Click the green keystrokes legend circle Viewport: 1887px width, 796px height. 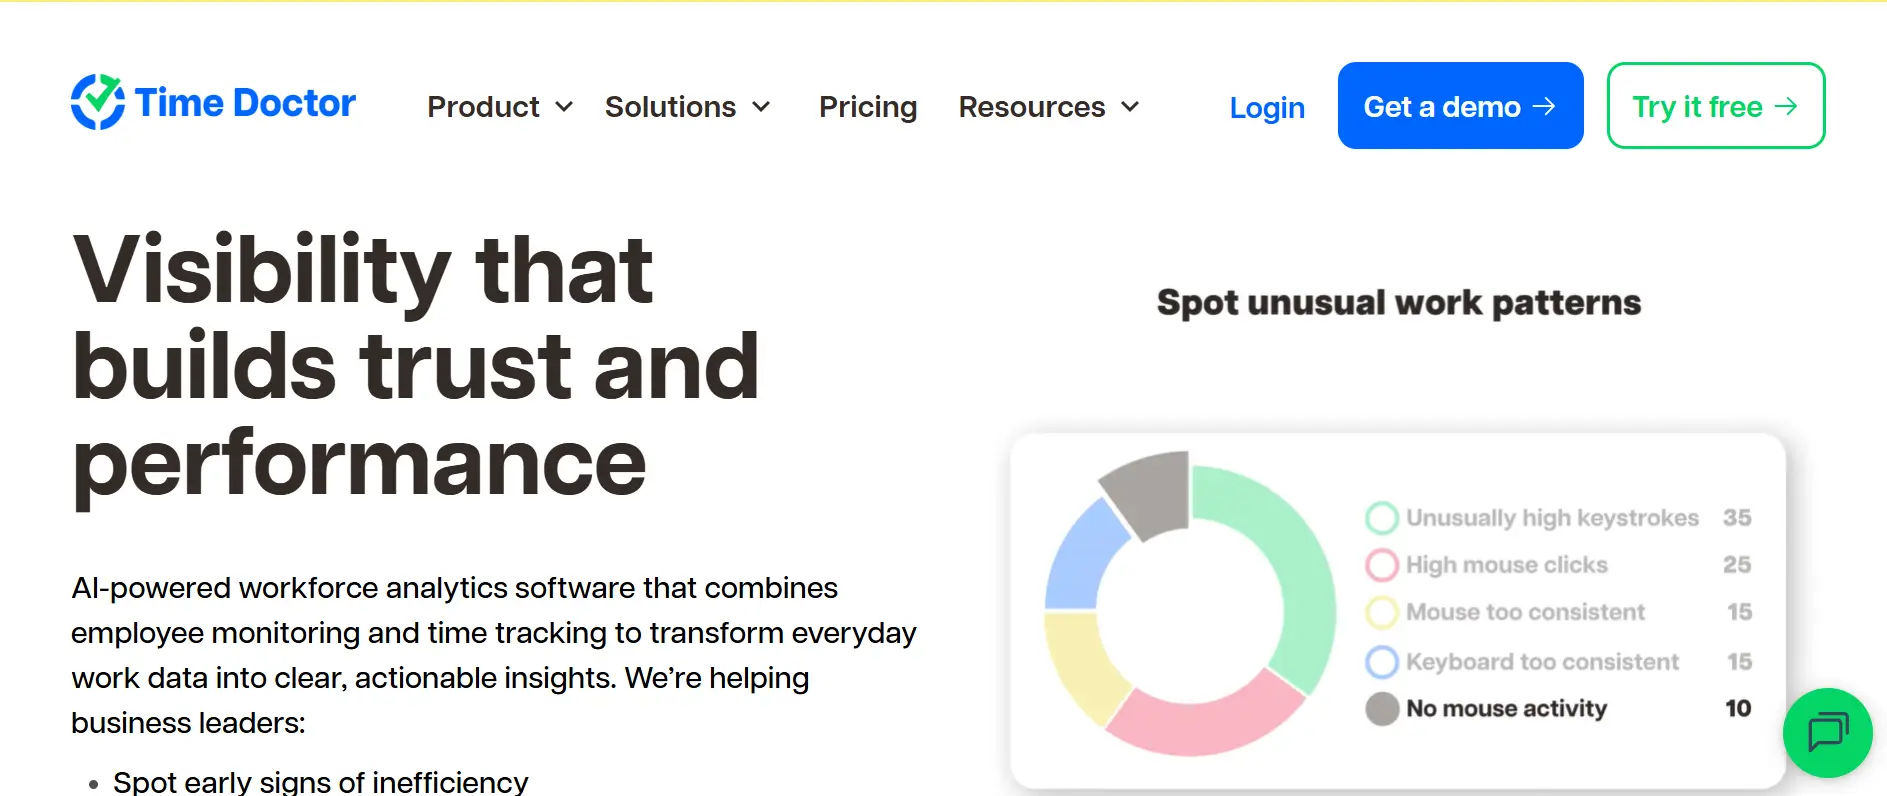click(1382, 518)
